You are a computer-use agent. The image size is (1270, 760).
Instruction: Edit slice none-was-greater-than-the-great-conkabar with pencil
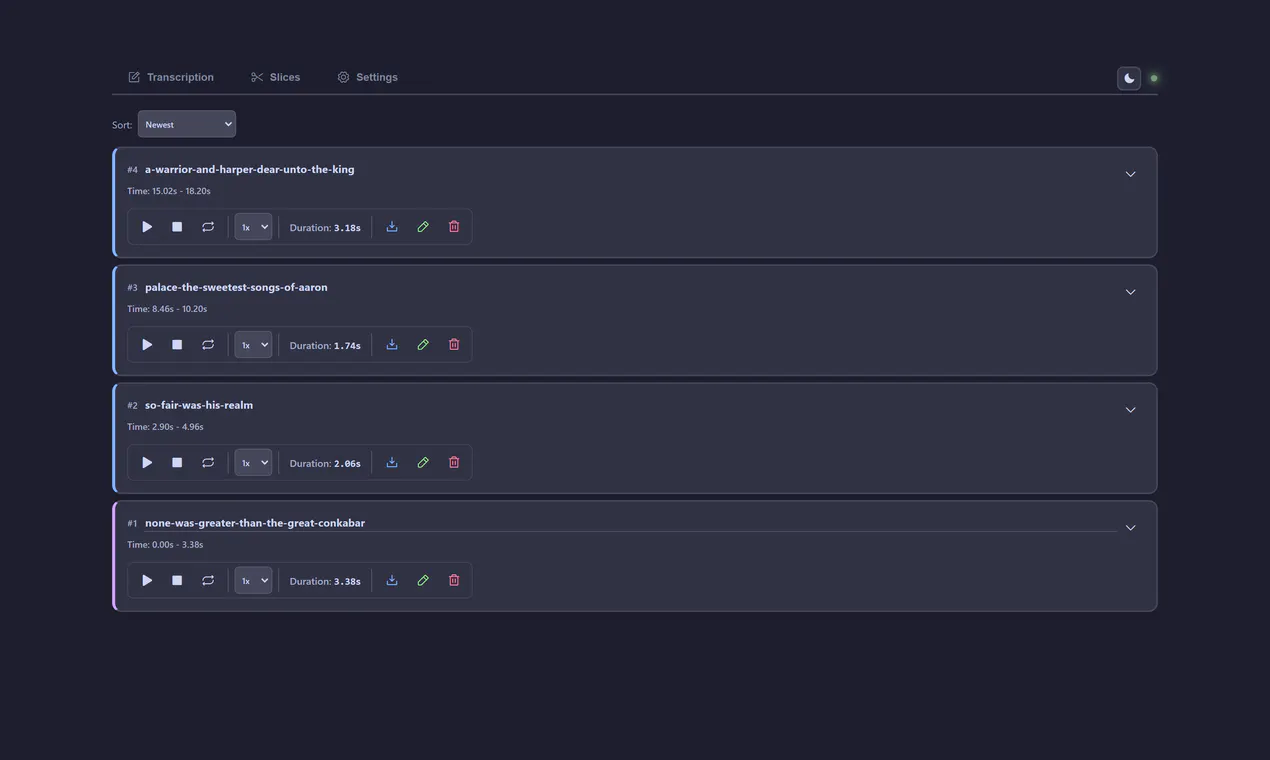click(423, 581)
